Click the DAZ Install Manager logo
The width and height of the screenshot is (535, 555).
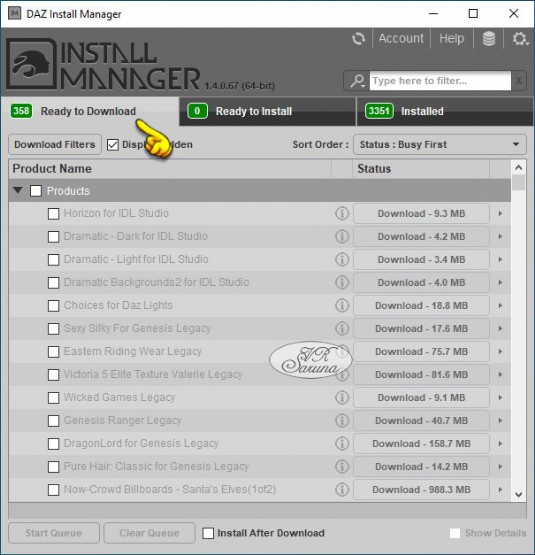tap(103, 64)
